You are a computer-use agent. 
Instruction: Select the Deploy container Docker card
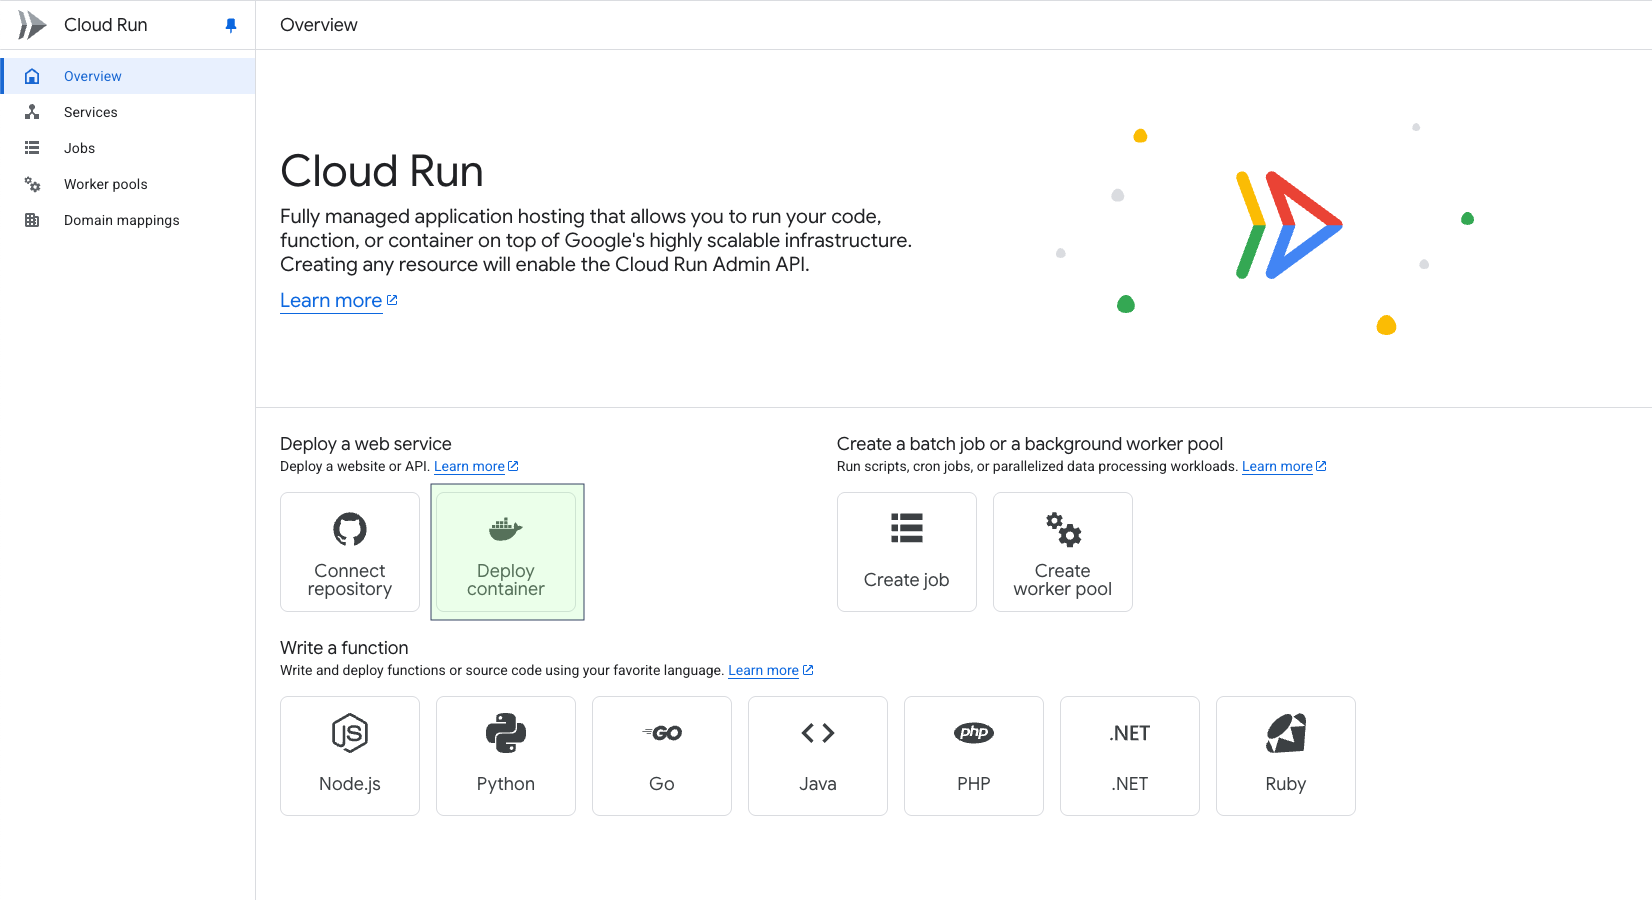506,552
